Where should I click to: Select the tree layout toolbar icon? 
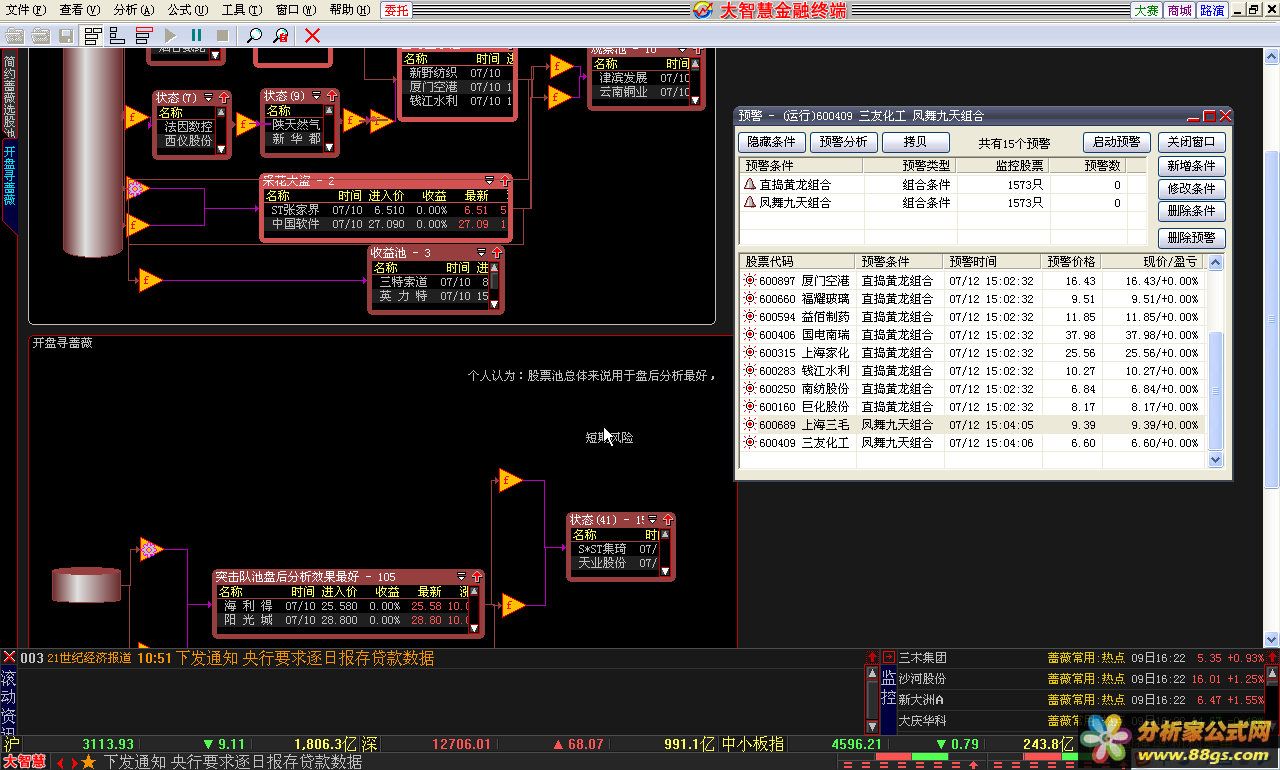click(x=118, y=36)
